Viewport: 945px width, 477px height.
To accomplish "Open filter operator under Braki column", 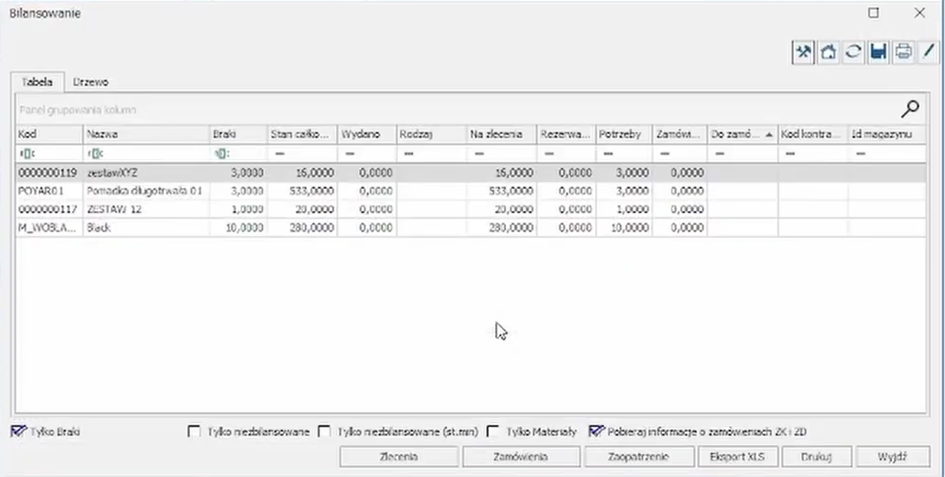I will pyautogui.click(x=220, y=155).
